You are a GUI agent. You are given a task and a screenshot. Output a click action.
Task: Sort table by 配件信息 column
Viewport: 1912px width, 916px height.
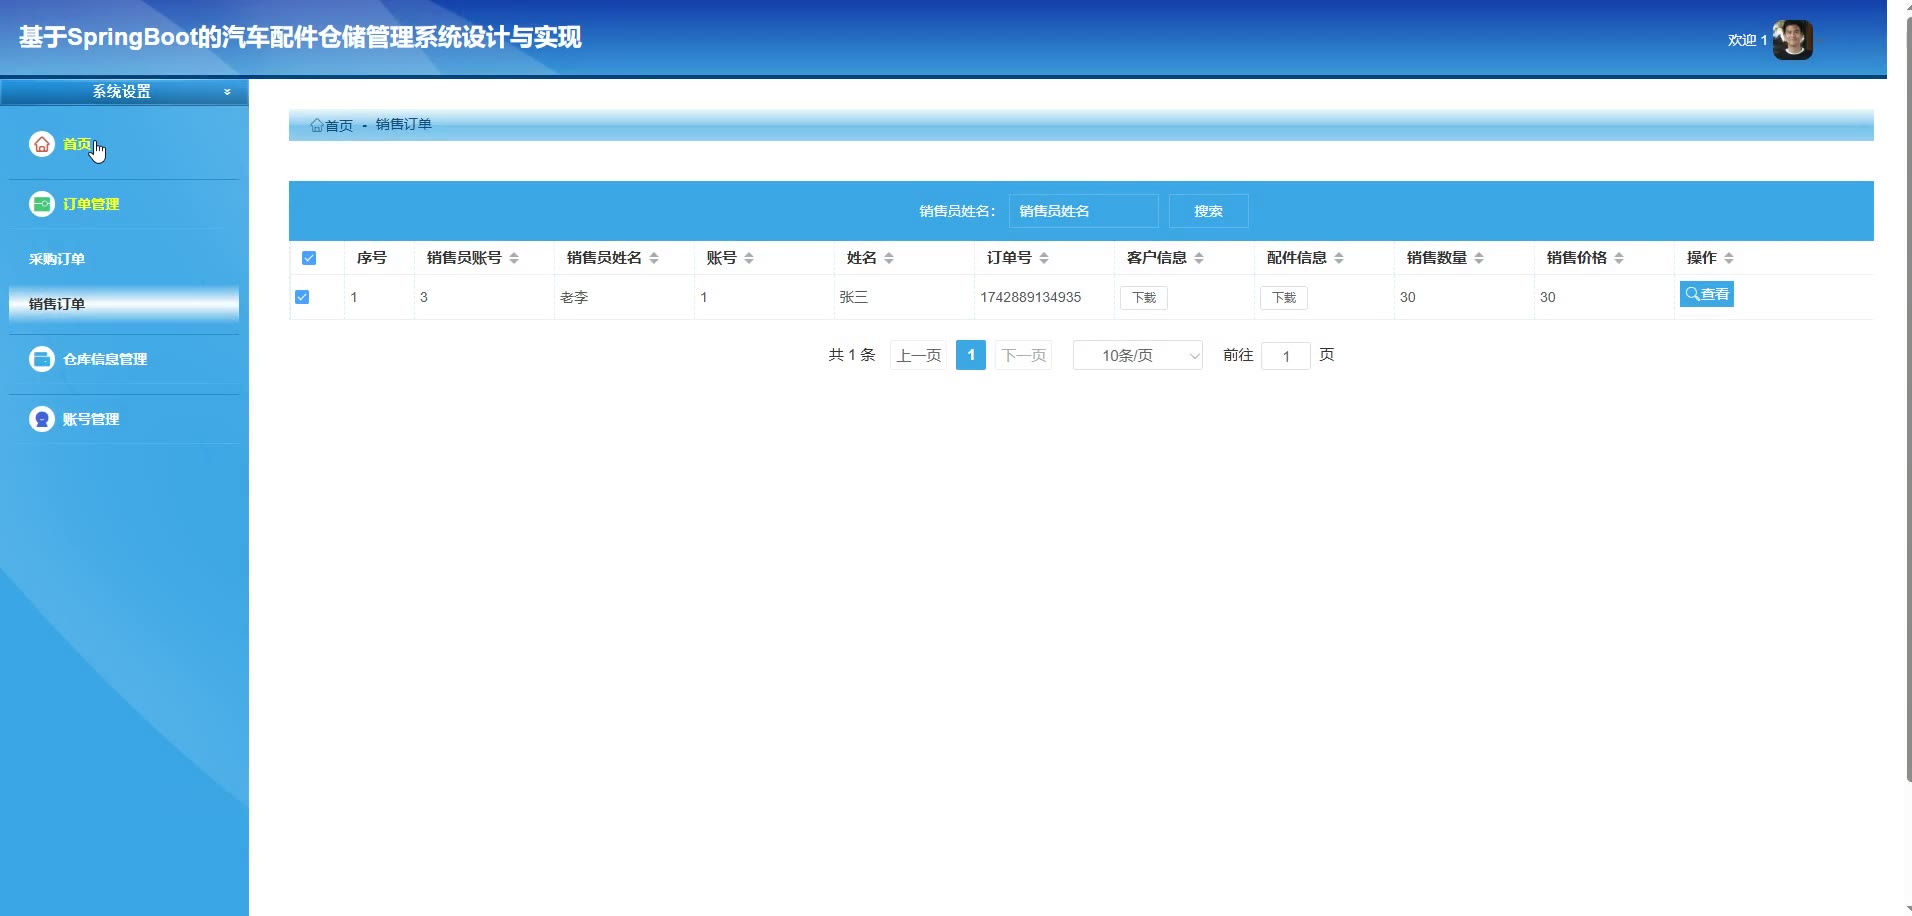pos(1339,258)
